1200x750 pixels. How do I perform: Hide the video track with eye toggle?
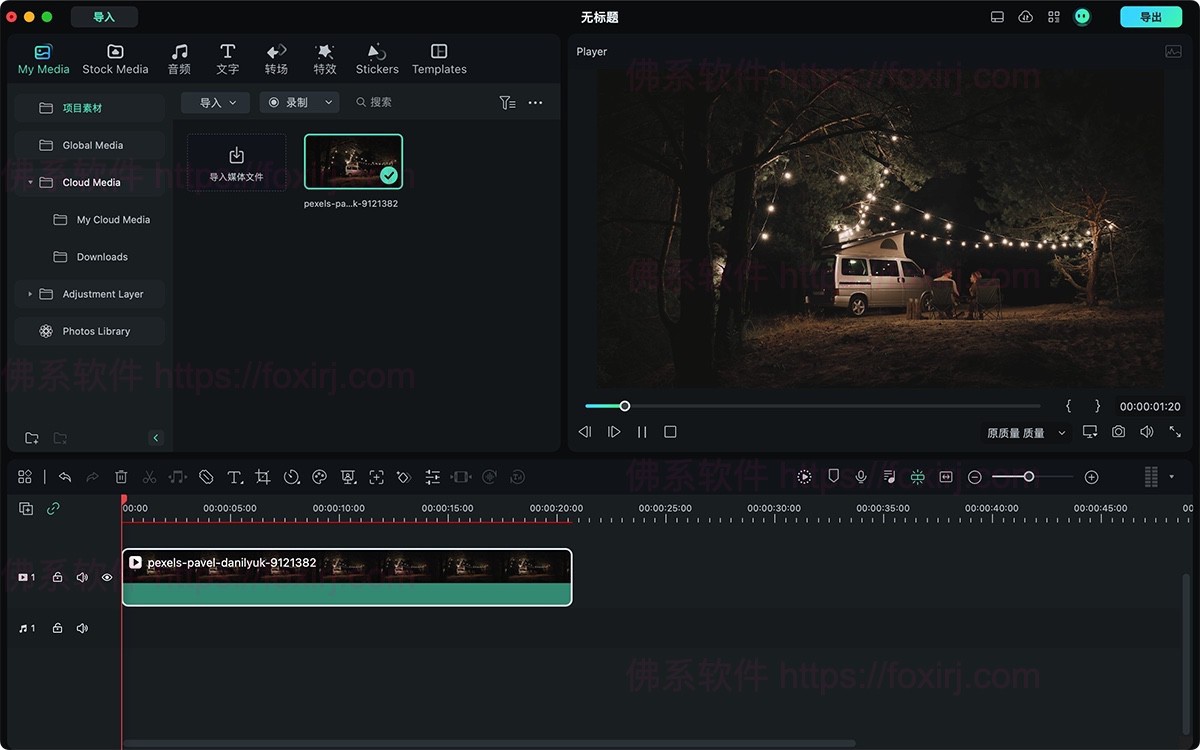[107, 577]
